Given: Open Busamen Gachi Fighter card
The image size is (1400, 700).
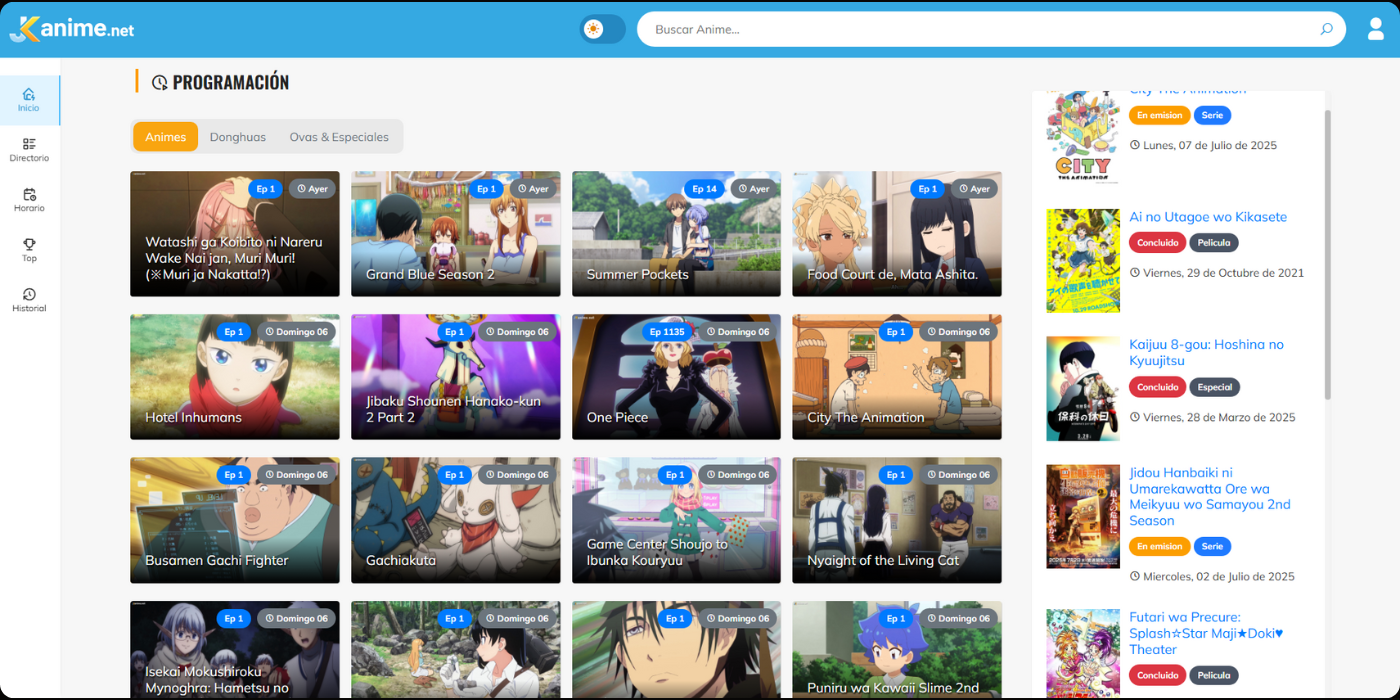Looking at the screenshot, I should tap(235, 520).
